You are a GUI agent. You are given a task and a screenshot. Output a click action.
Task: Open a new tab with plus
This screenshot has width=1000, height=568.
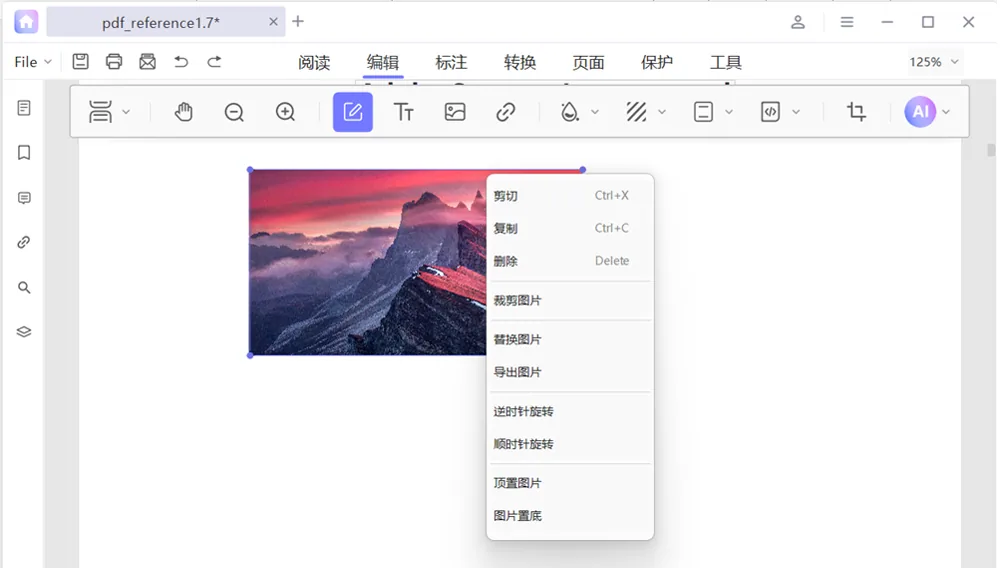point(298,22)
